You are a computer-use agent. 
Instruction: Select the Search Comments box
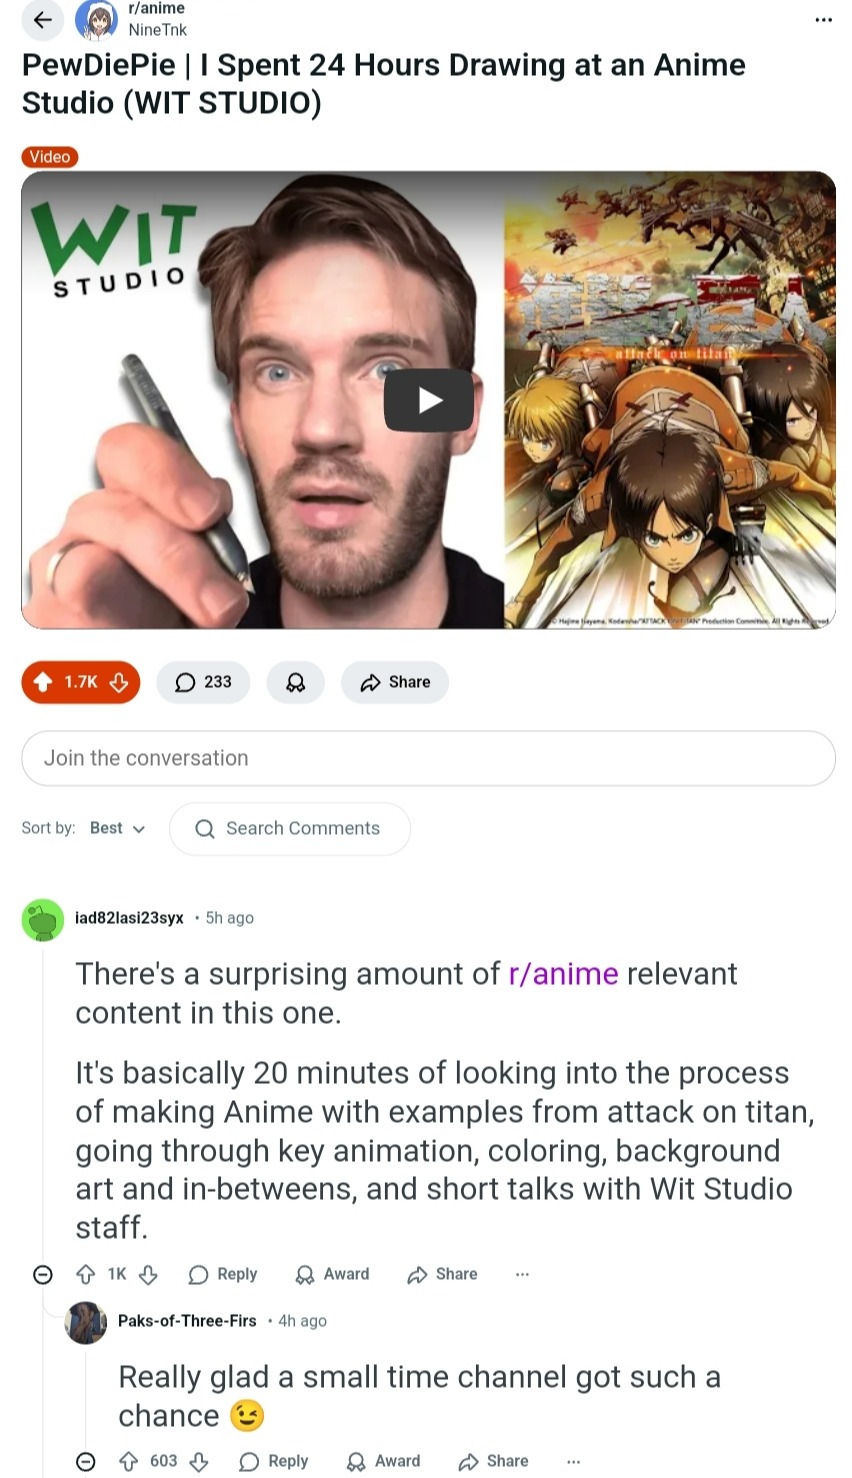point(290,828)
